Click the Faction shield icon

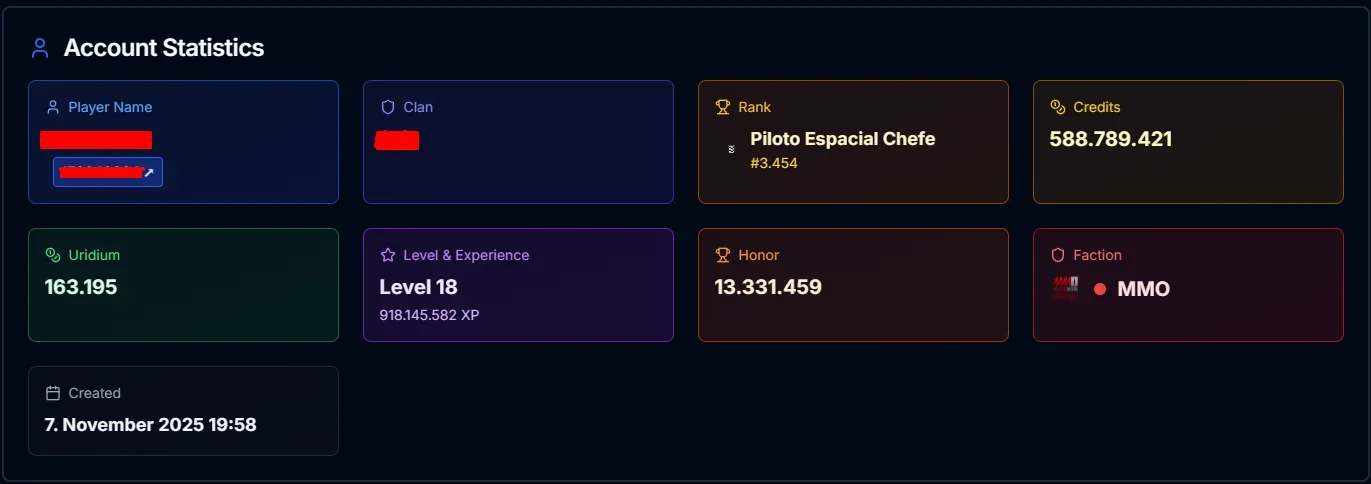pos(1058,255)
